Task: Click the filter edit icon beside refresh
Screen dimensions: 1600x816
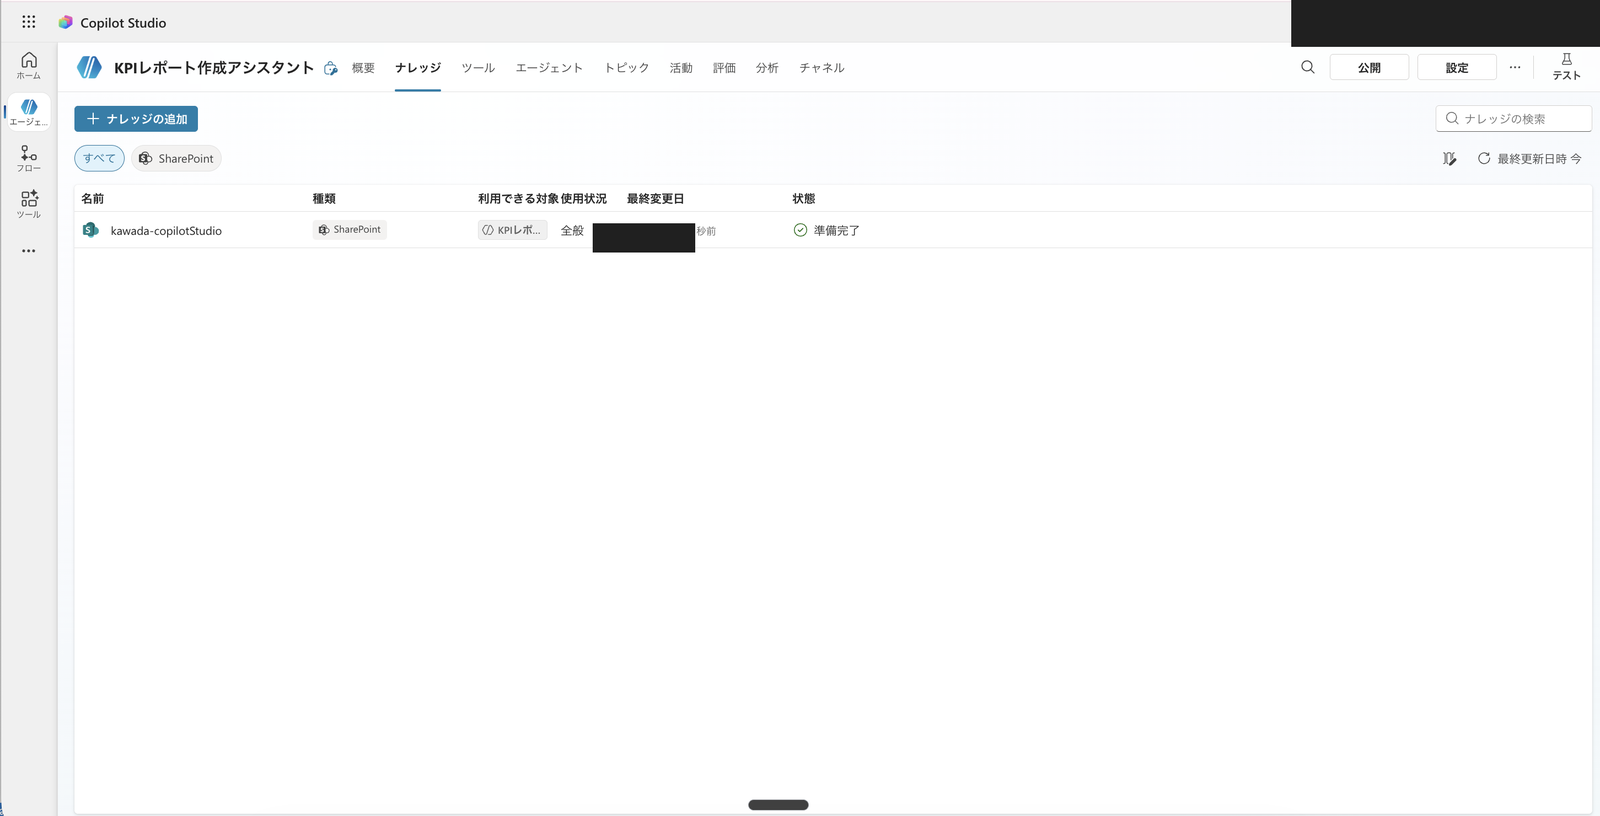Action: pos(1449,159)
